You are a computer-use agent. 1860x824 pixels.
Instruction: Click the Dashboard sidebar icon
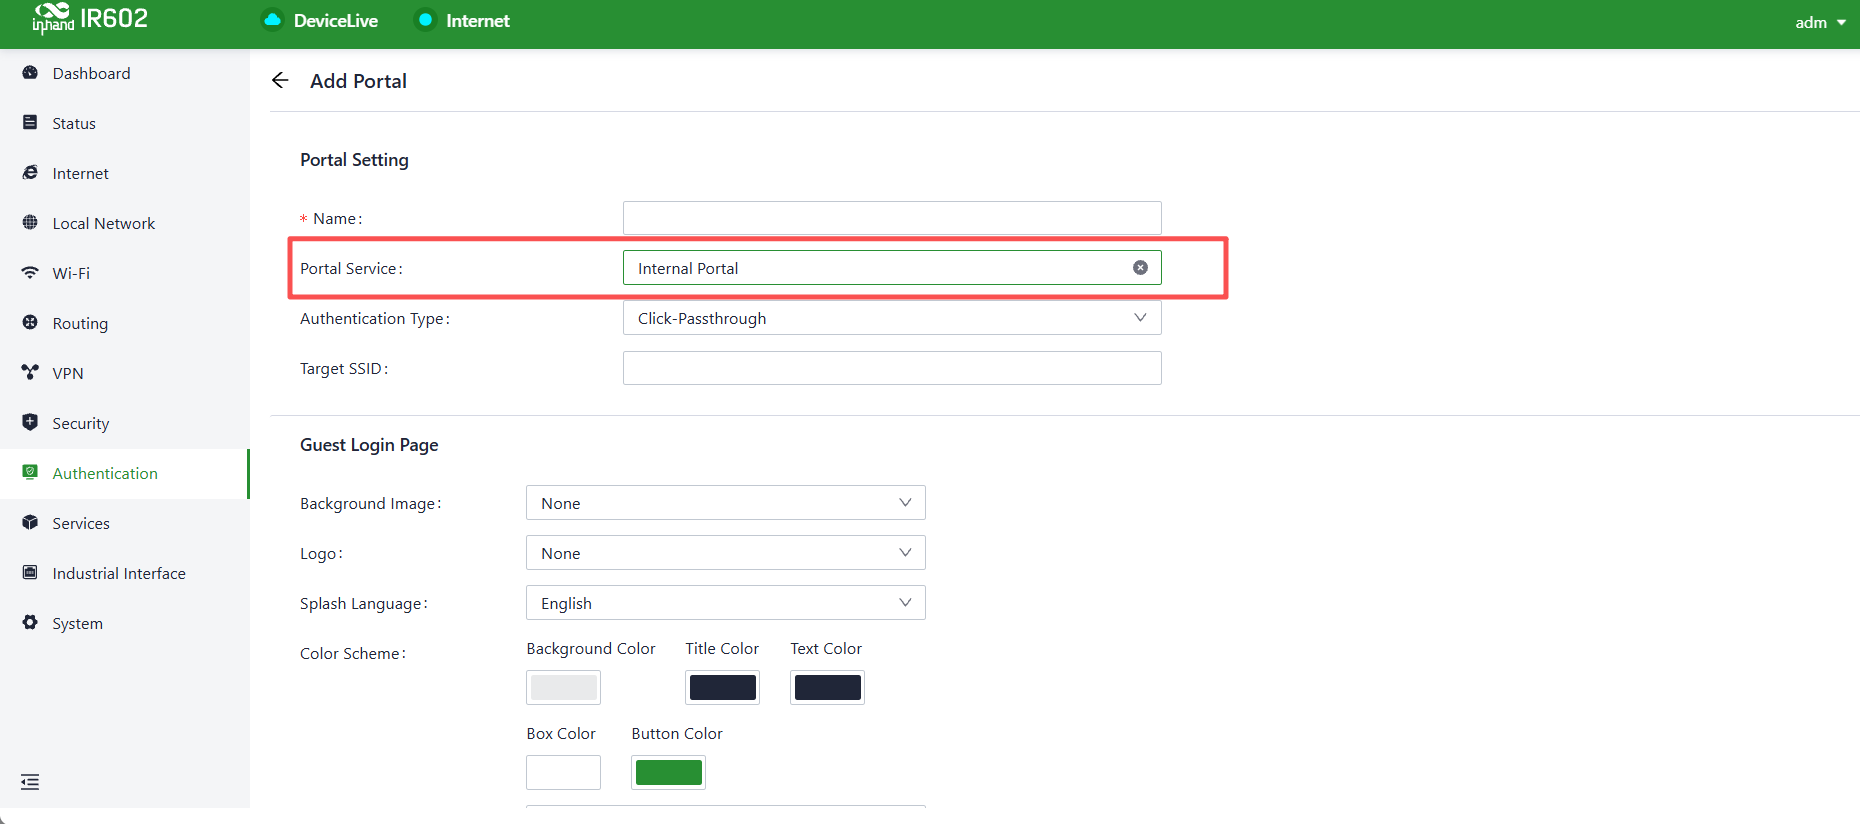[x=30, y=73]
